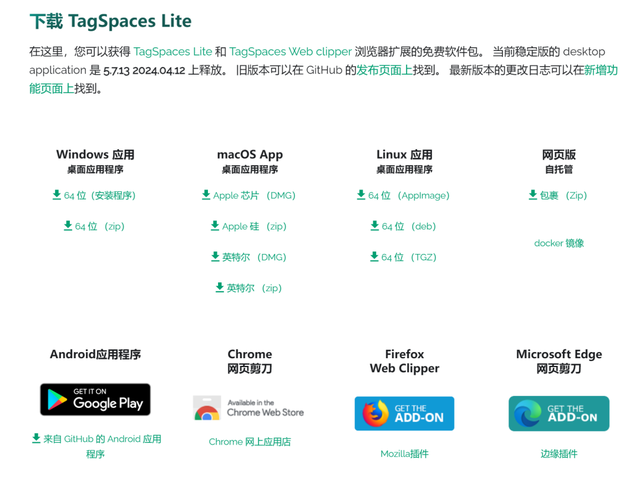
Task: Click the macOS App column heading
Action: (x=250, y=155)
